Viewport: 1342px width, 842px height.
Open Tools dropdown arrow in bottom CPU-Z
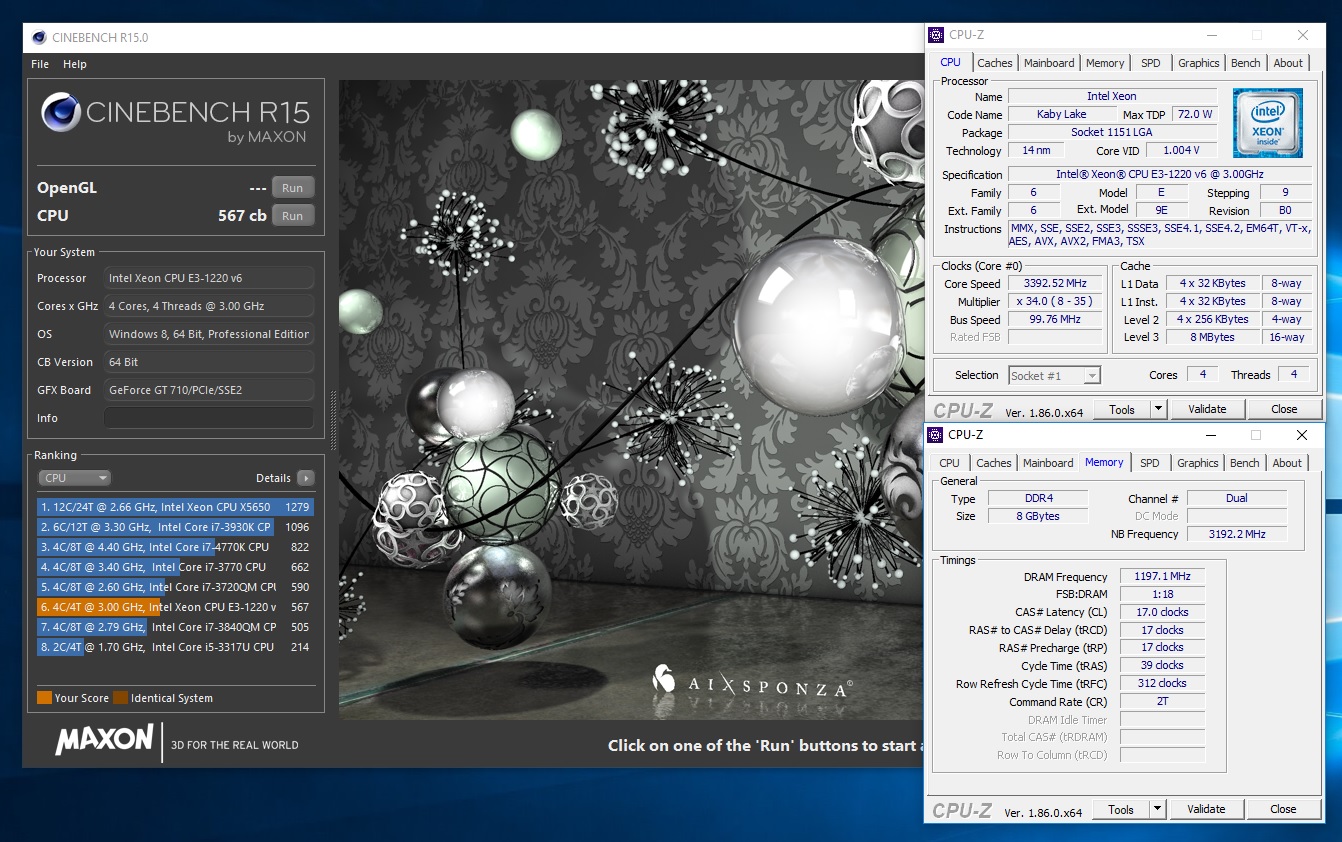tap(1158, 809)
